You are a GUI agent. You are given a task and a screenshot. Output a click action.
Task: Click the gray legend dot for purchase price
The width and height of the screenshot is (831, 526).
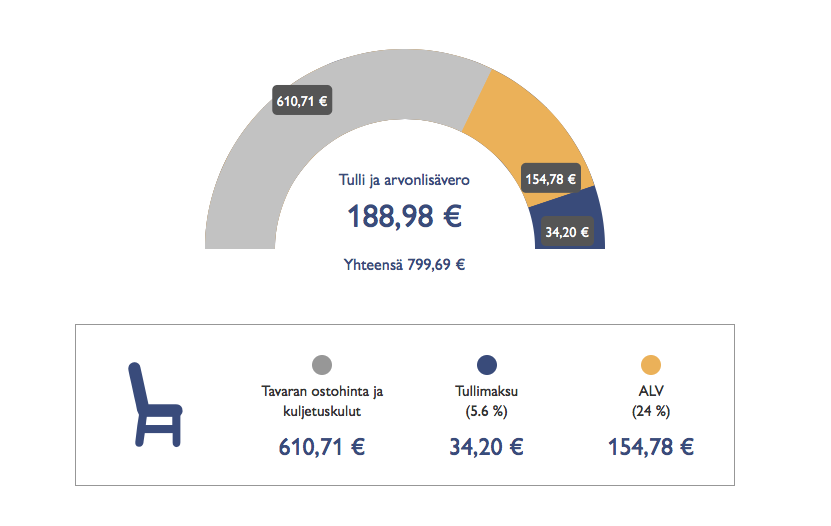click(x=322, y=365)
